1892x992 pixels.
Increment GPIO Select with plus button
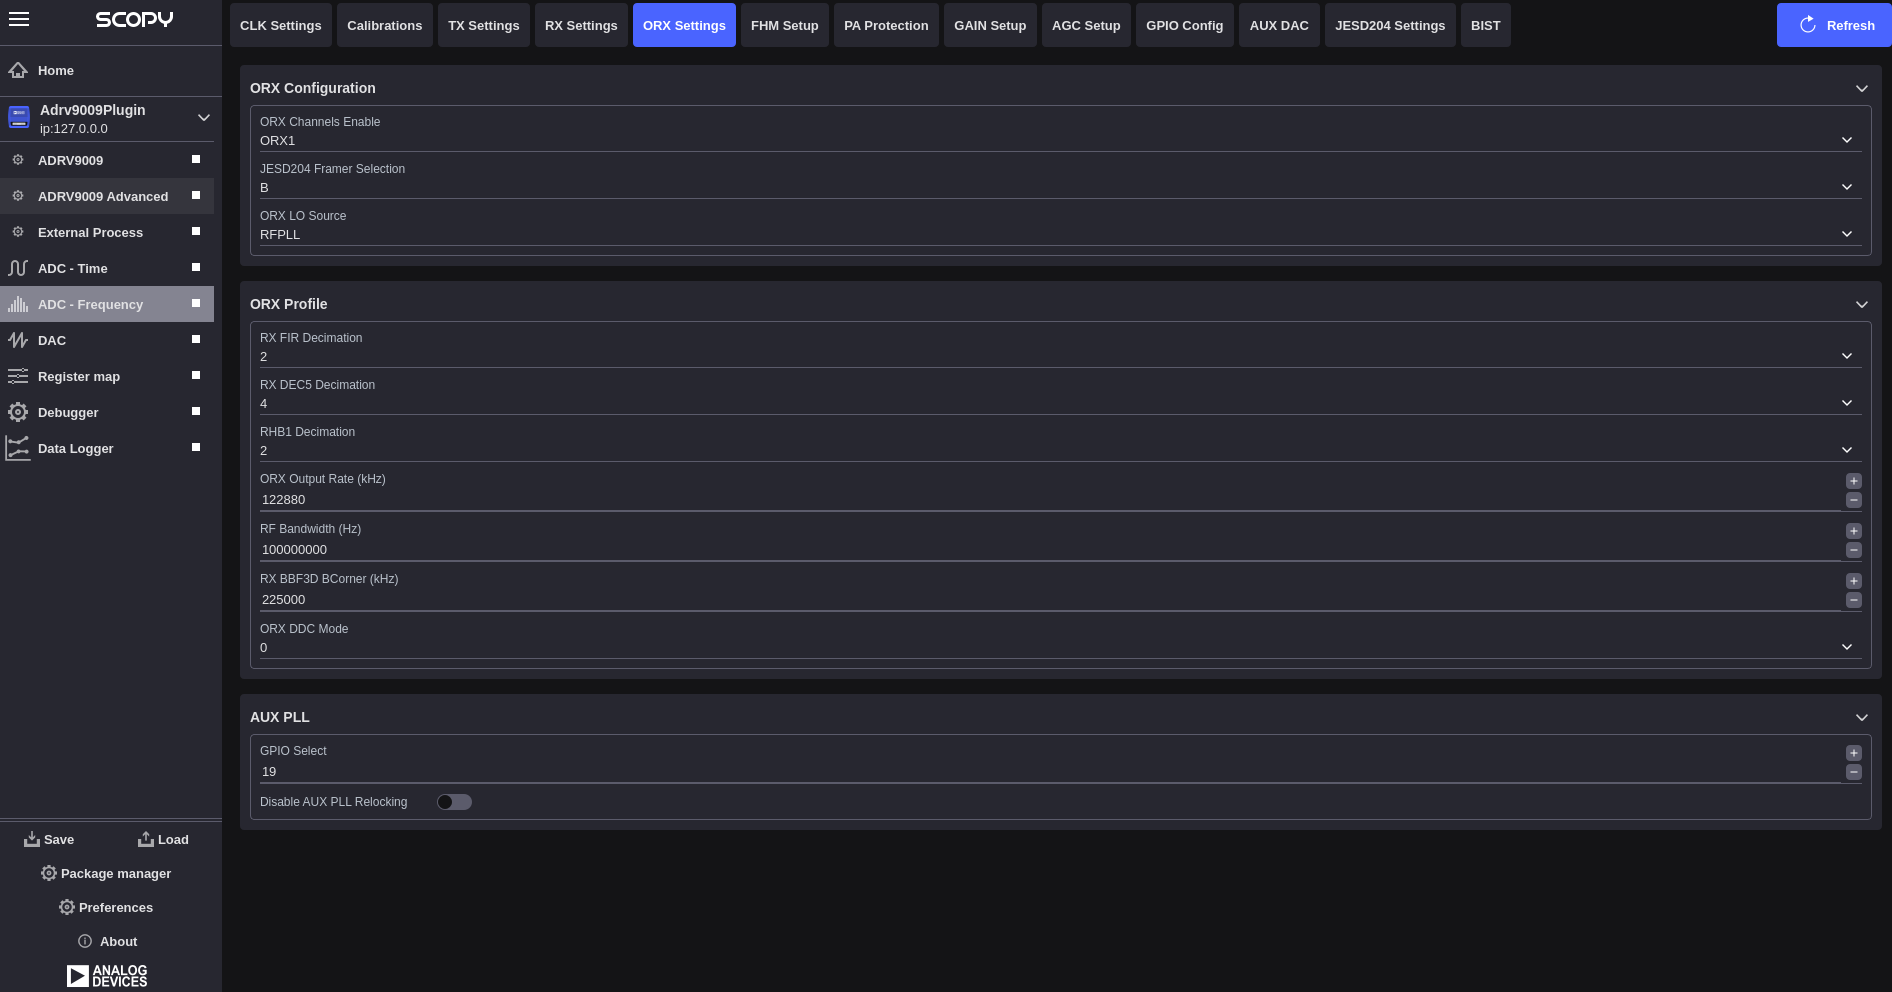tap(1853, 752)
